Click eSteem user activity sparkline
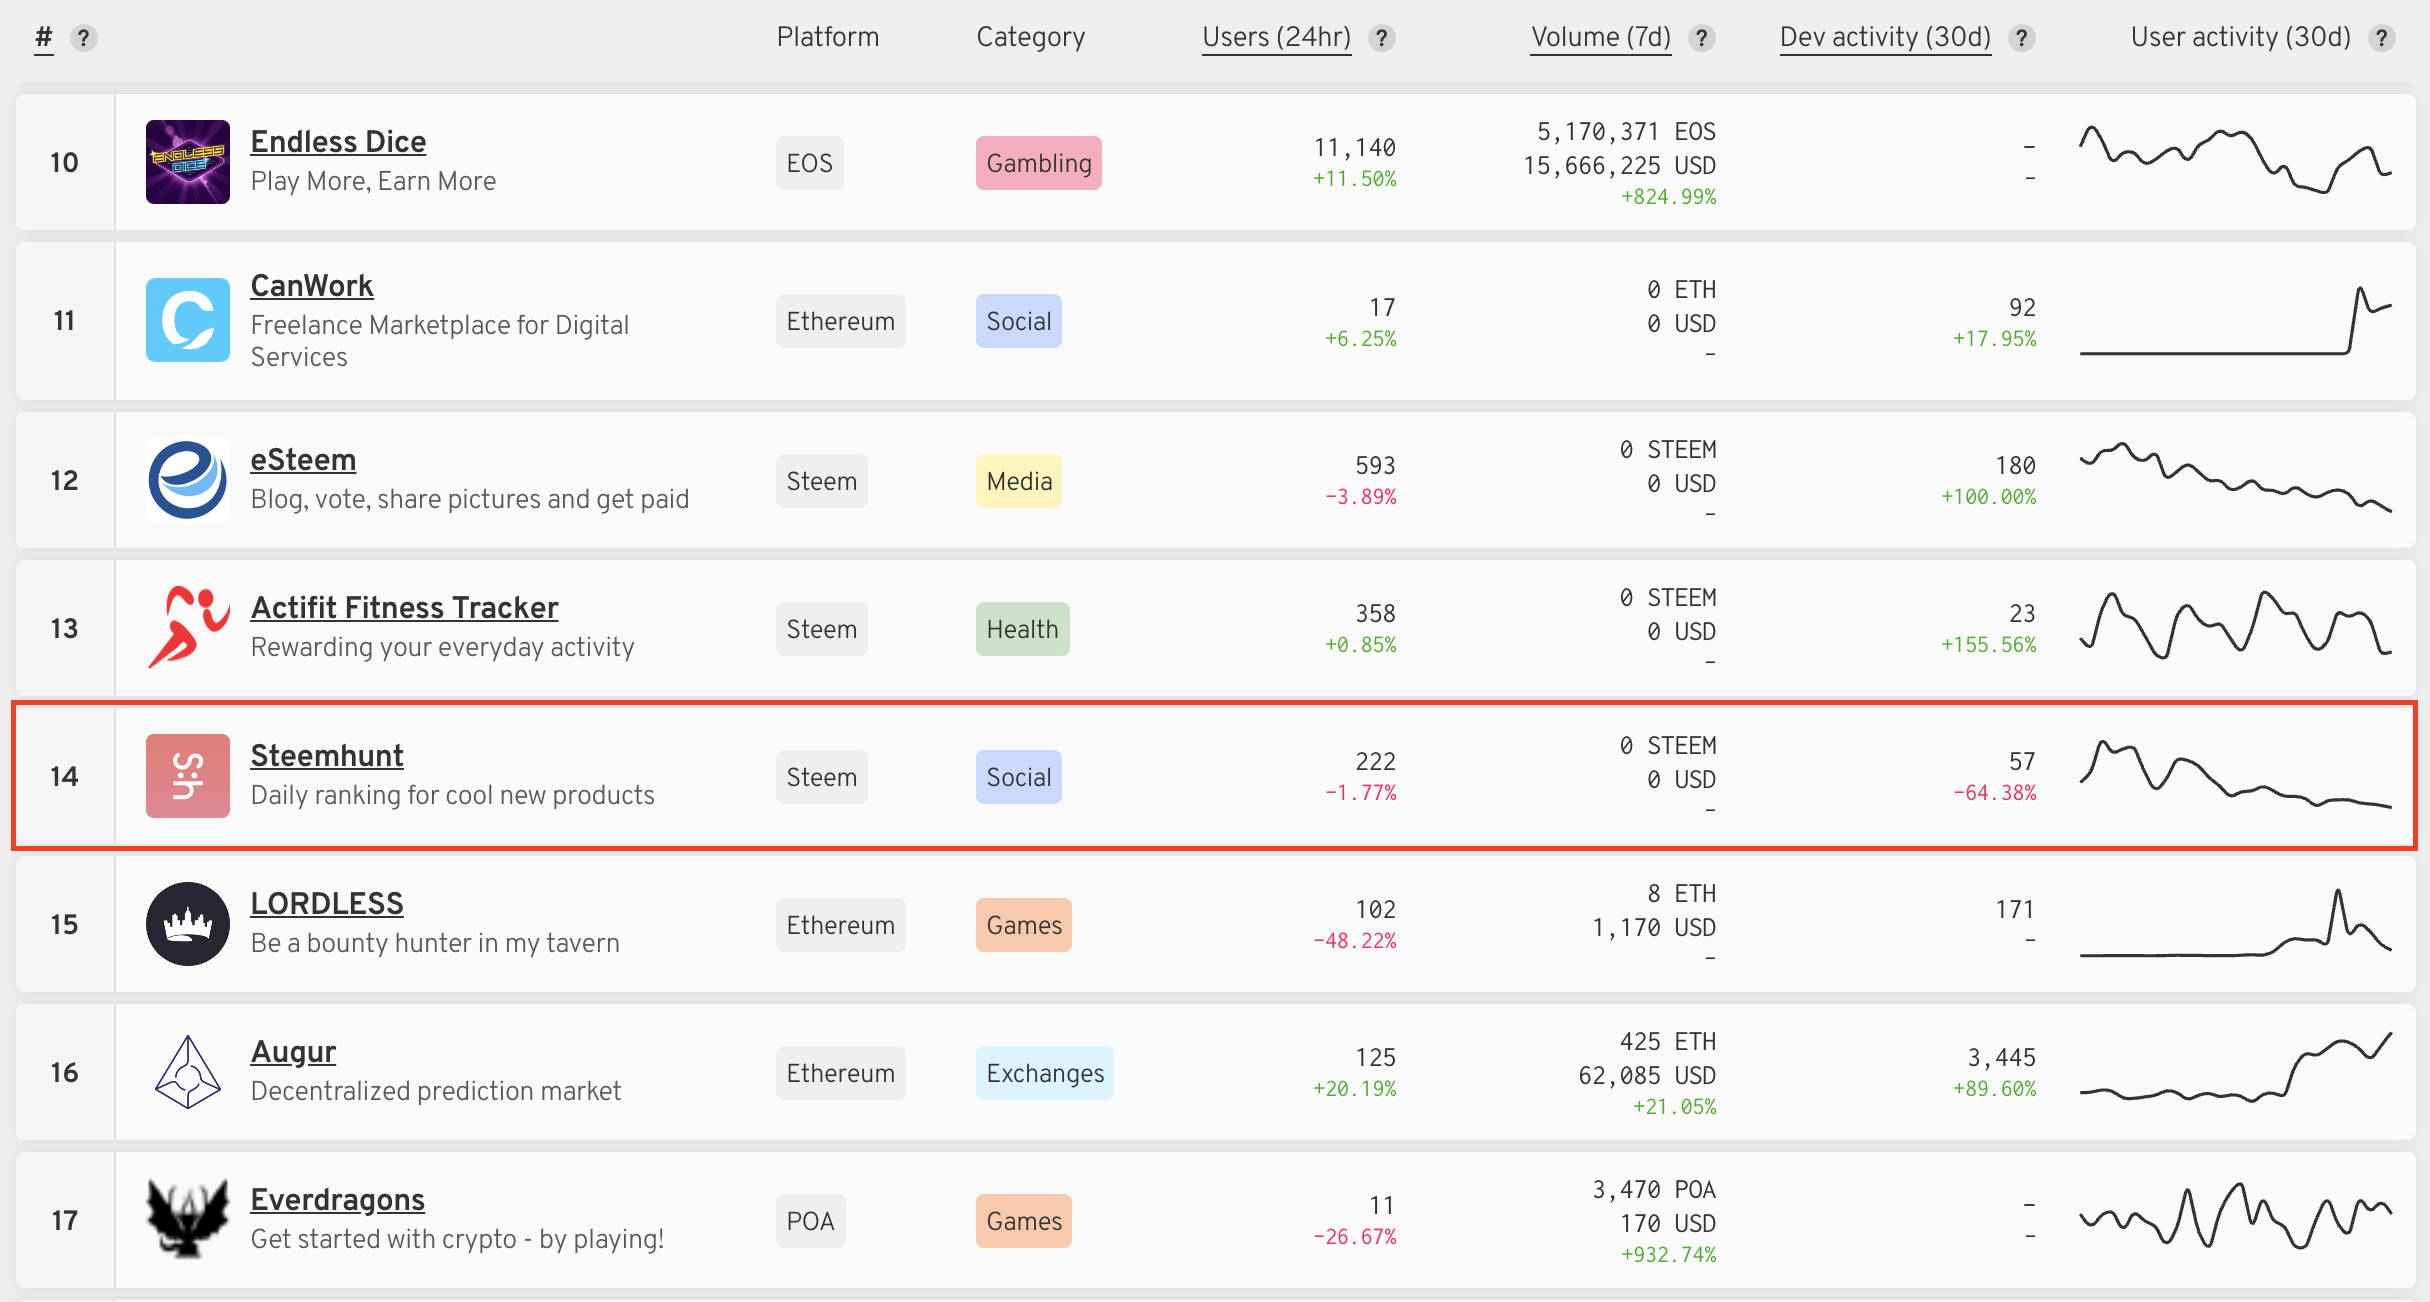 pos(2236,478)
